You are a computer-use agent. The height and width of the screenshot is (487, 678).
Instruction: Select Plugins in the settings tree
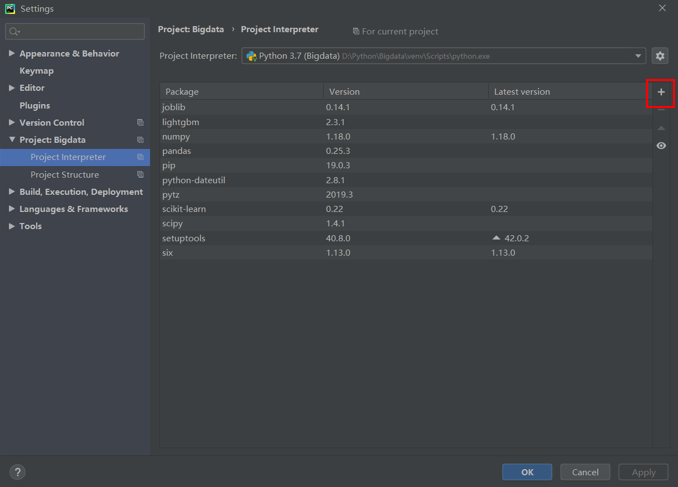click(35, 106)
